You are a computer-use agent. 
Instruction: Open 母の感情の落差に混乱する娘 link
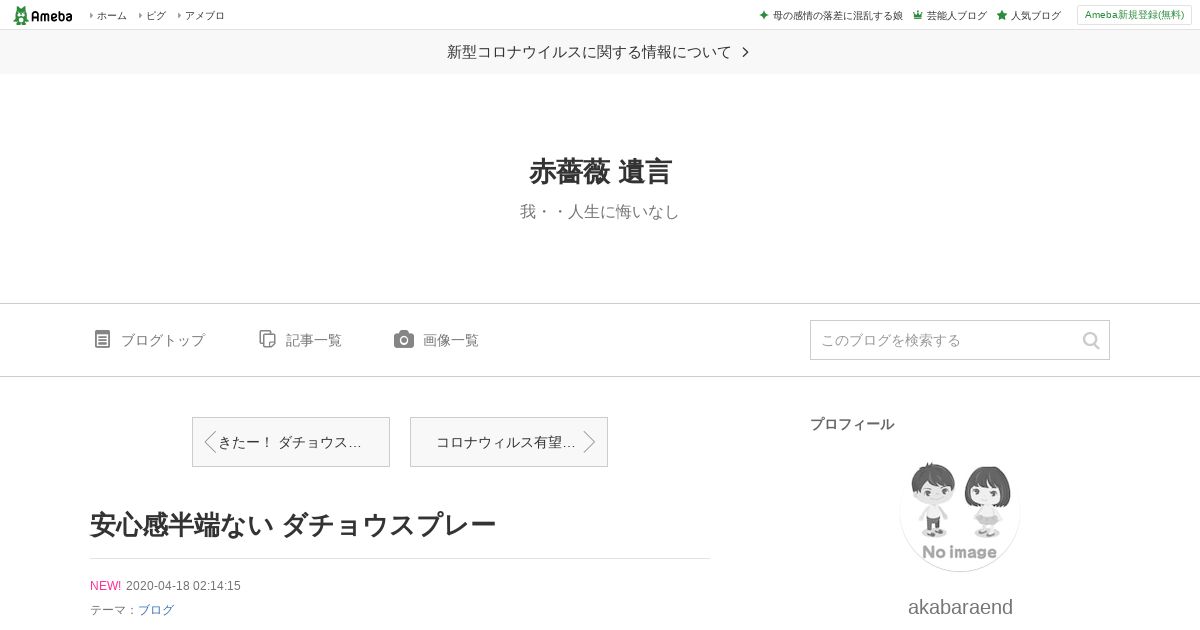[x=837, y=16]
